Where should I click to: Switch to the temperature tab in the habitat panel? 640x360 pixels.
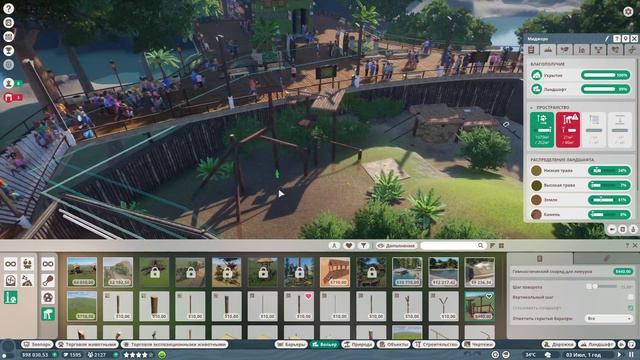point(582,50)
